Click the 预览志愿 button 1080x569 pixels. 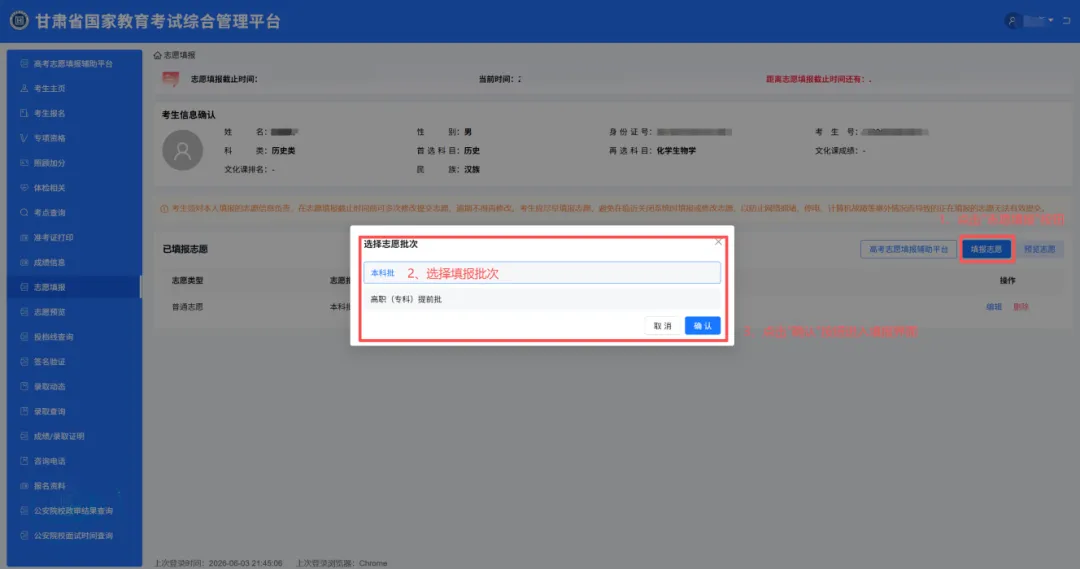1039,249
